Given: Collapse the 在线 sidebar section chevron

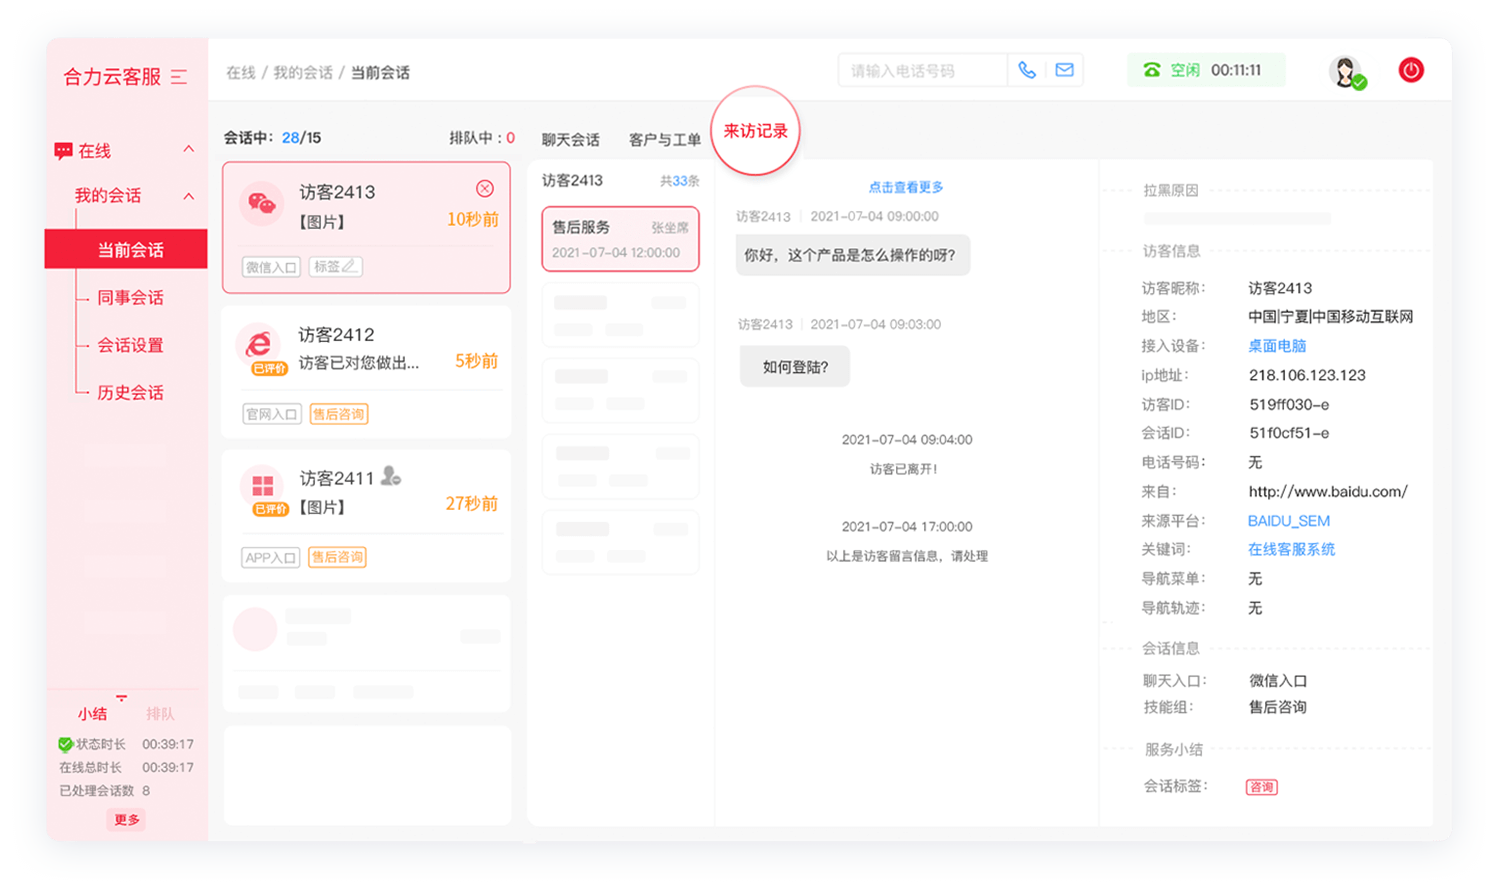Looking at the screenshot, I should click(x=189, y=150).
